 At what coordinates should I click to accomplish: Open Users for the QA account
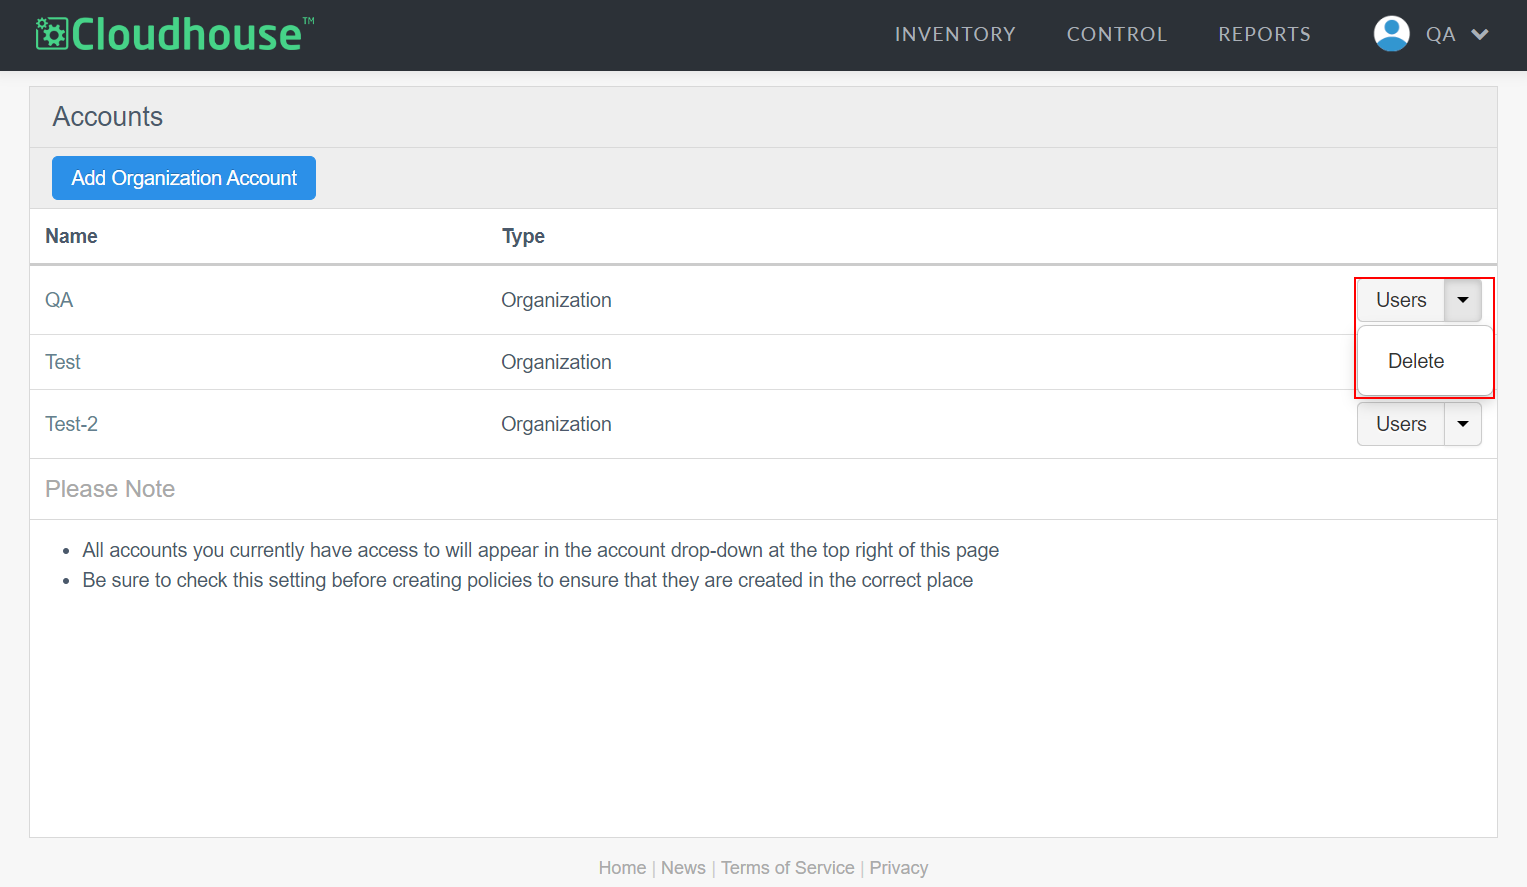1401,300
